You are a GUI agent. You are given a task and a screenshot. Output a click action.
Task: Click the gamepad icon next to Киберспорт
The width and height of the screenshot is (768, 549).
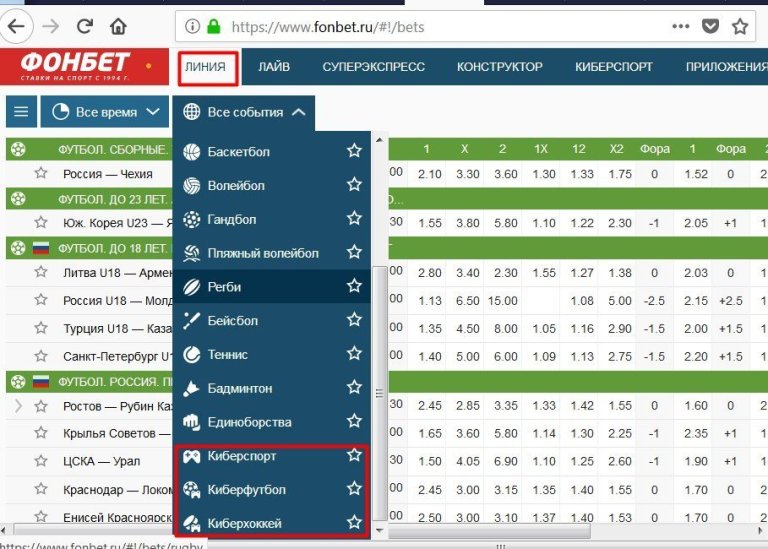pyautogui.click(x=192, y=456)
